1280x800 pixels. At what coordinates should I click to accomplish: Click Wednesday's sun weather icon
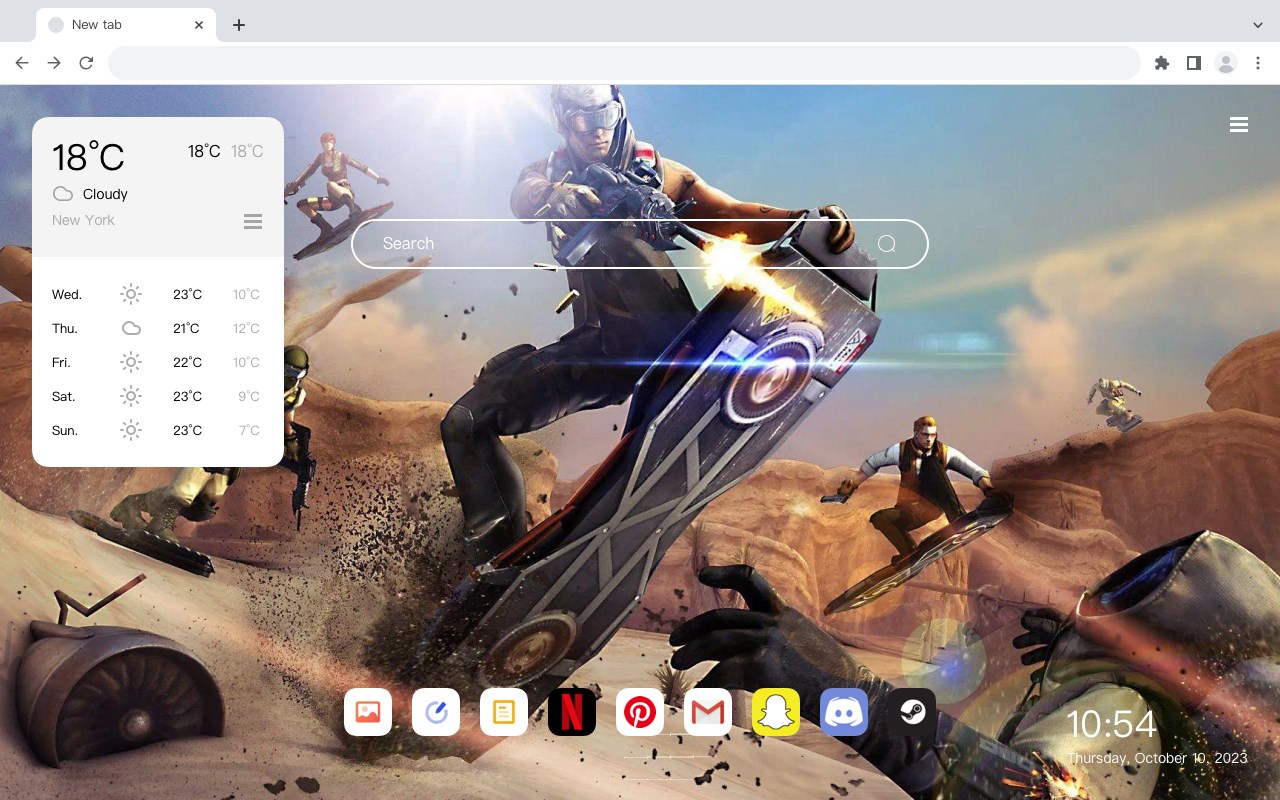coord(131,294)
